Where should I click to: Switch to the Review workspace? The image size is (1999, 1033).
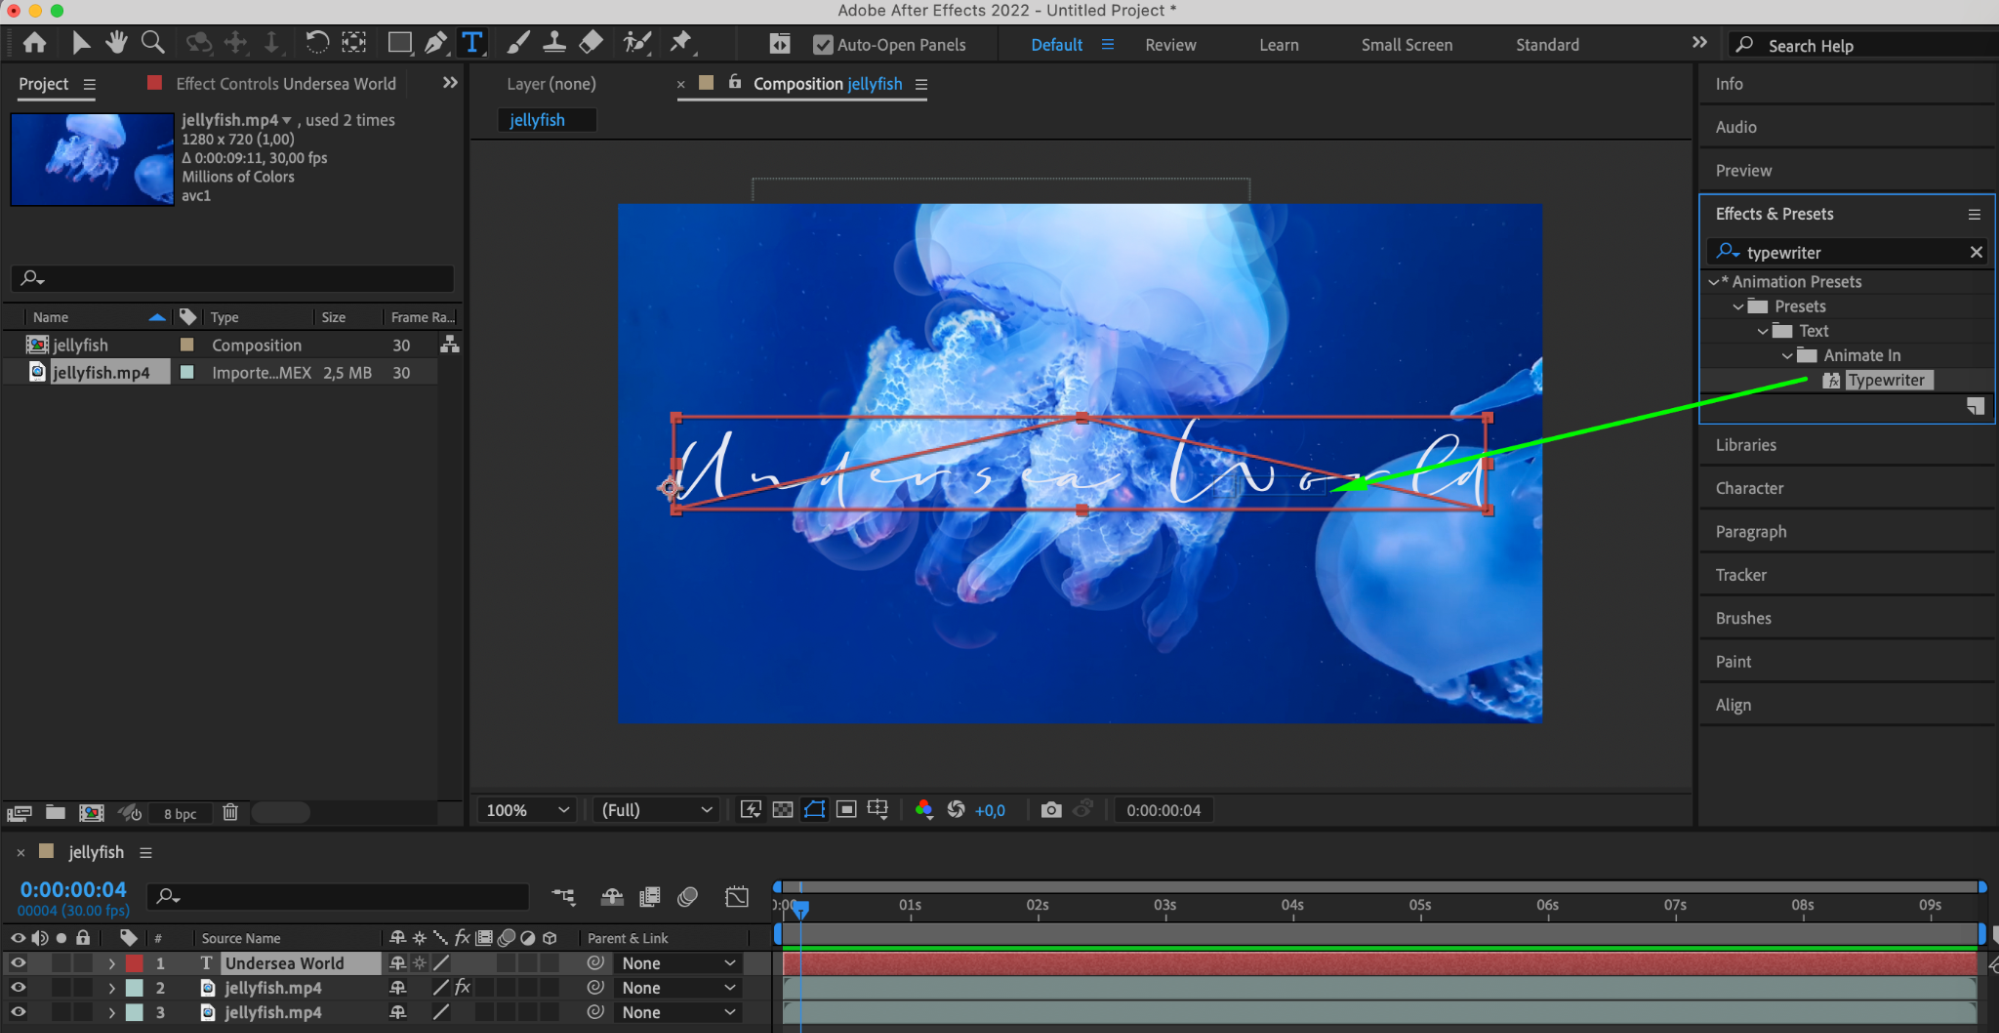(x=1170, y=45)
